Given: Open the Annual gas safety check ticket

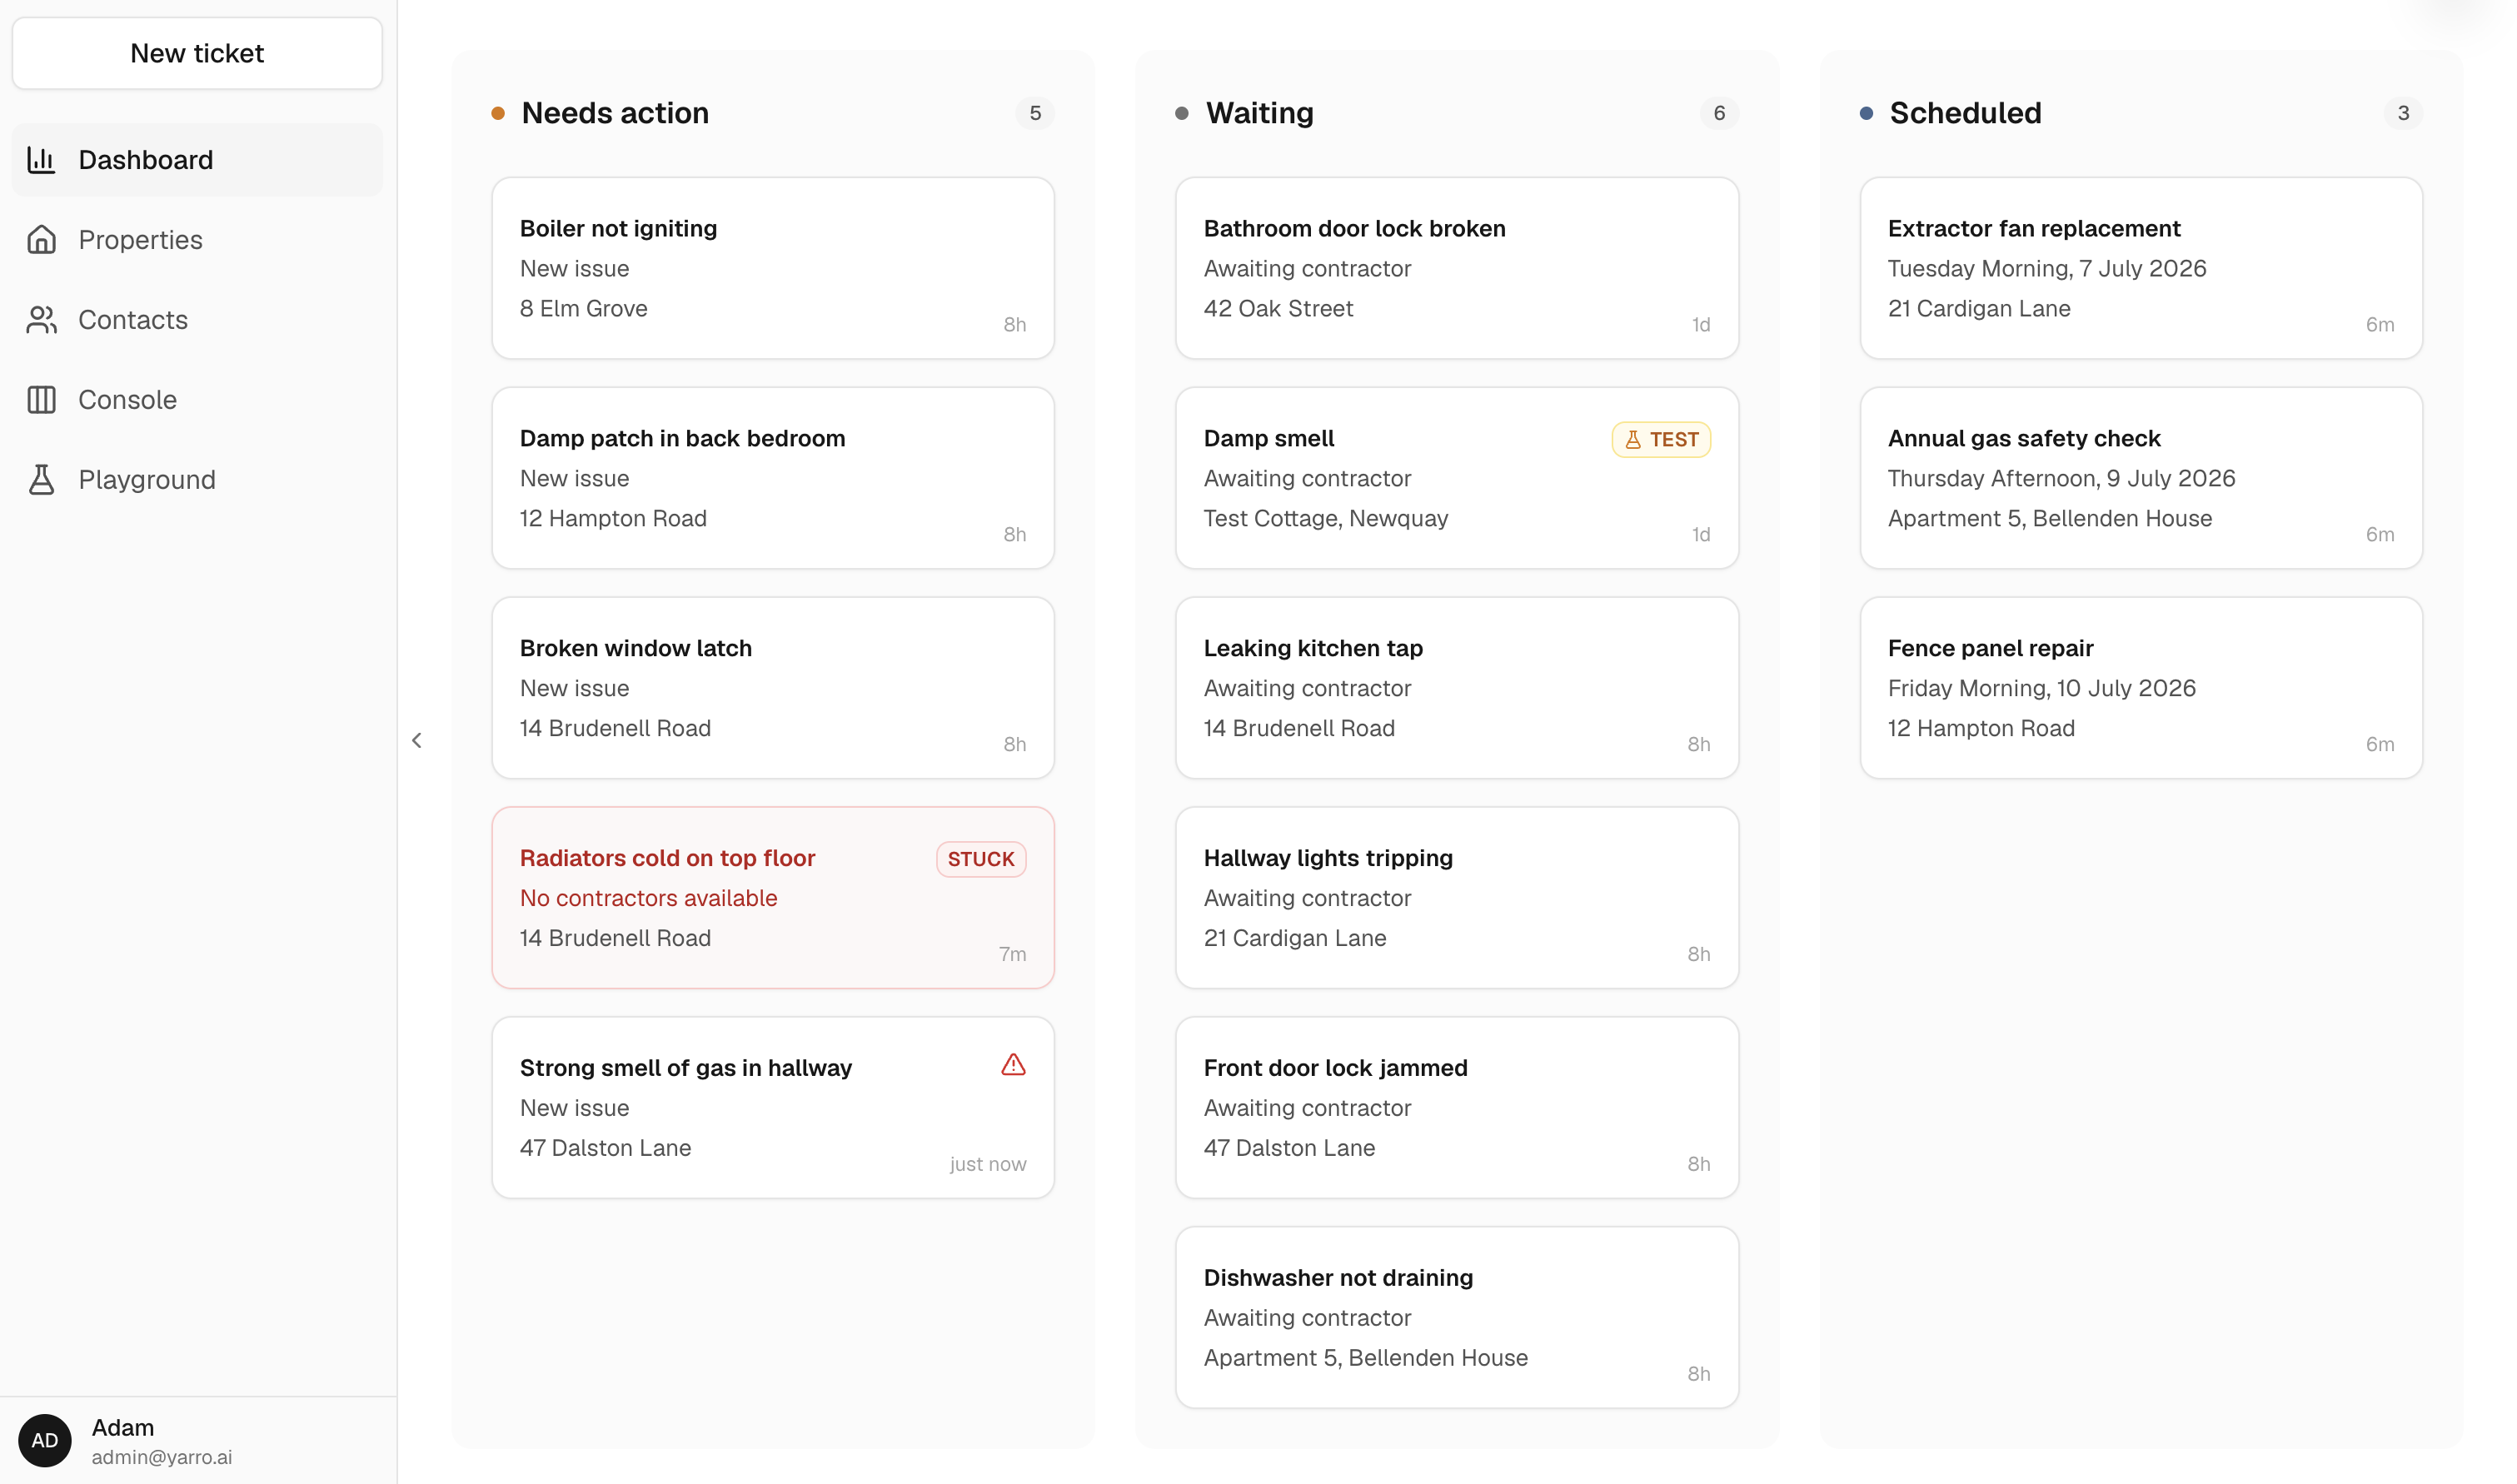Looking at the screenshot, I should (2141, 478).
